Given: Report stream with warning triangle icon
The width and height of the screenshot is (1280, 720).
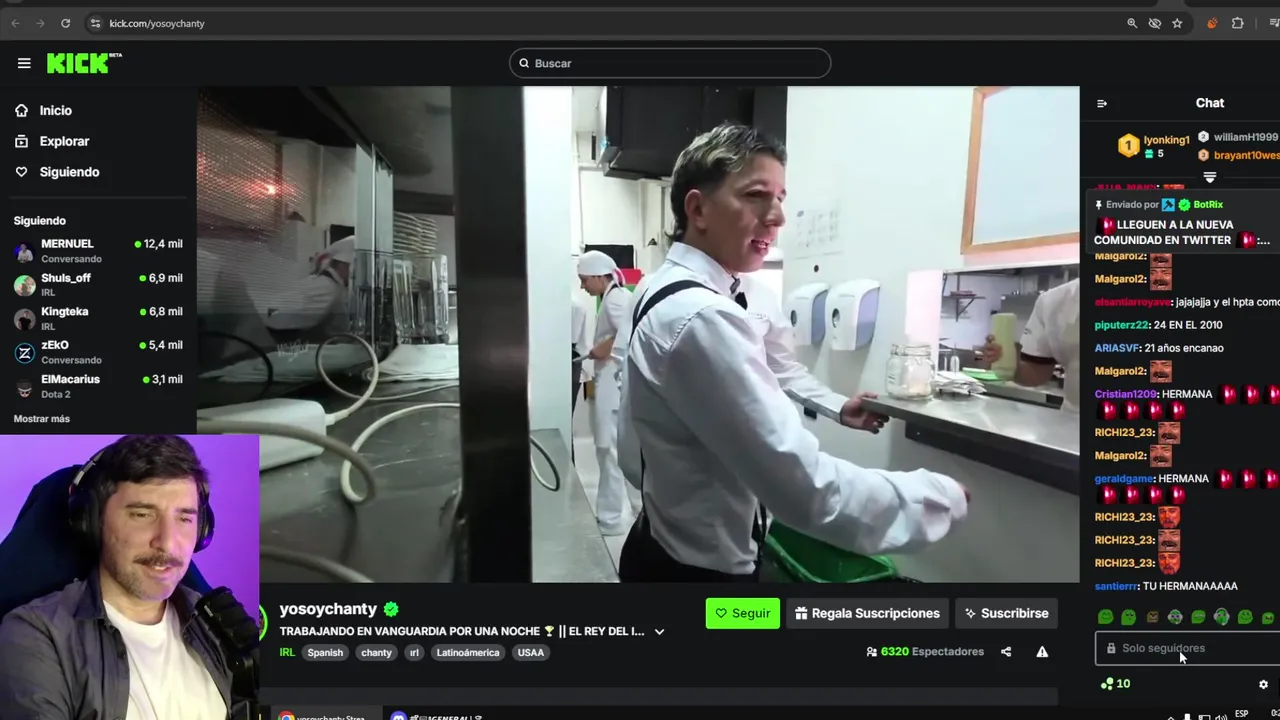Looking at the screenshot, I should tap(1042, 652).
